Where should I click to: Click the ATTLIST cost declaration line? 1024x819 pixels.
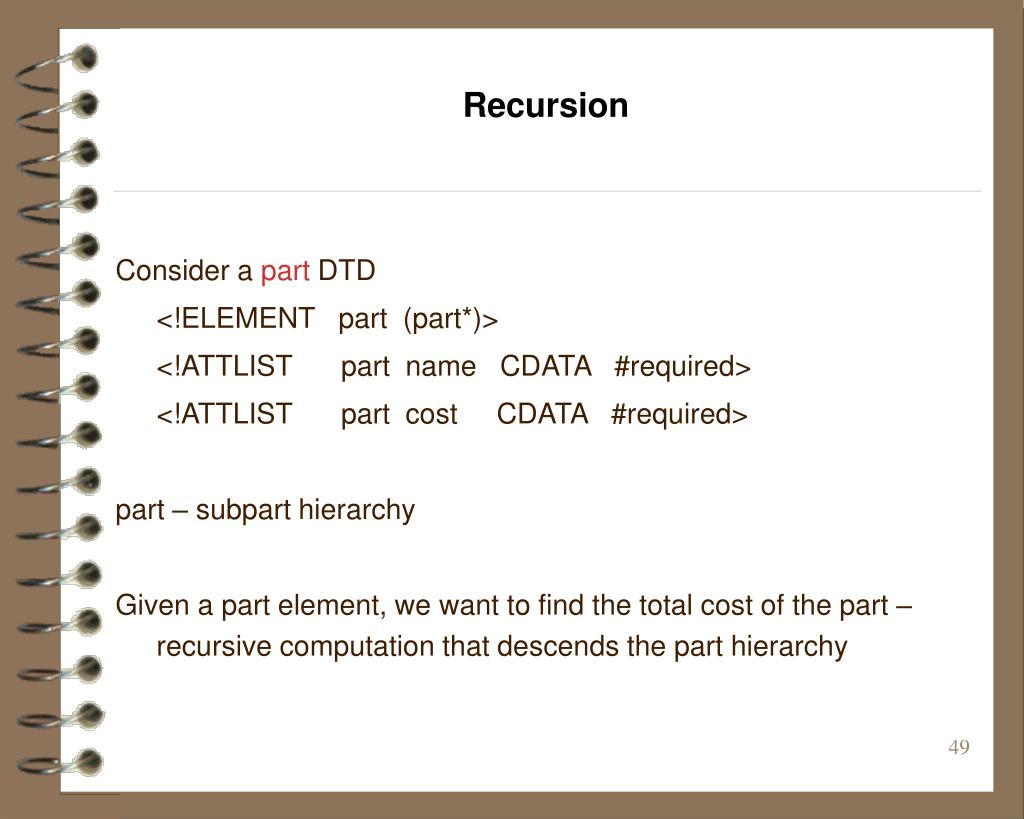click(452, 415)
